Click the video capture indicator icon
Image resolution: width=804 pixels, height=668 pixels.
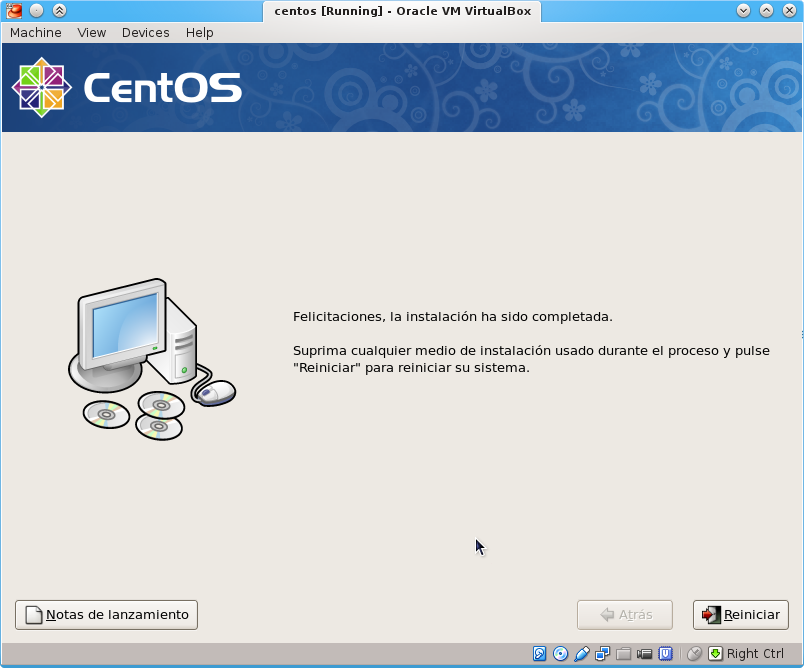click(645, 654)
